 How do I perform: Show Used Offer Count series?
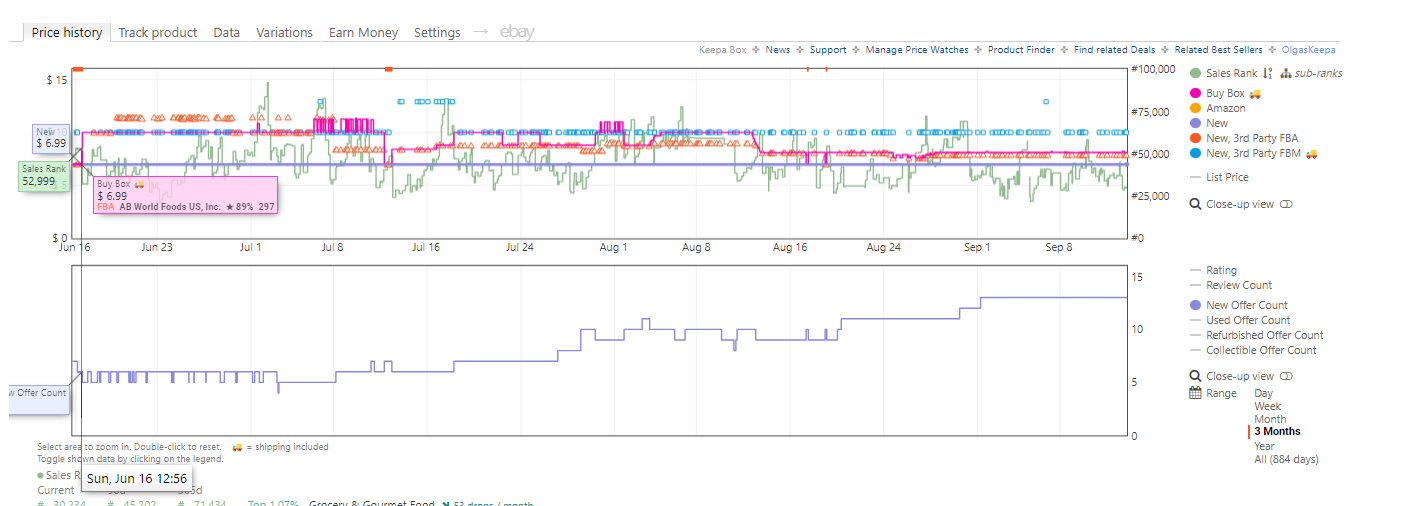tap(1248, 320)
